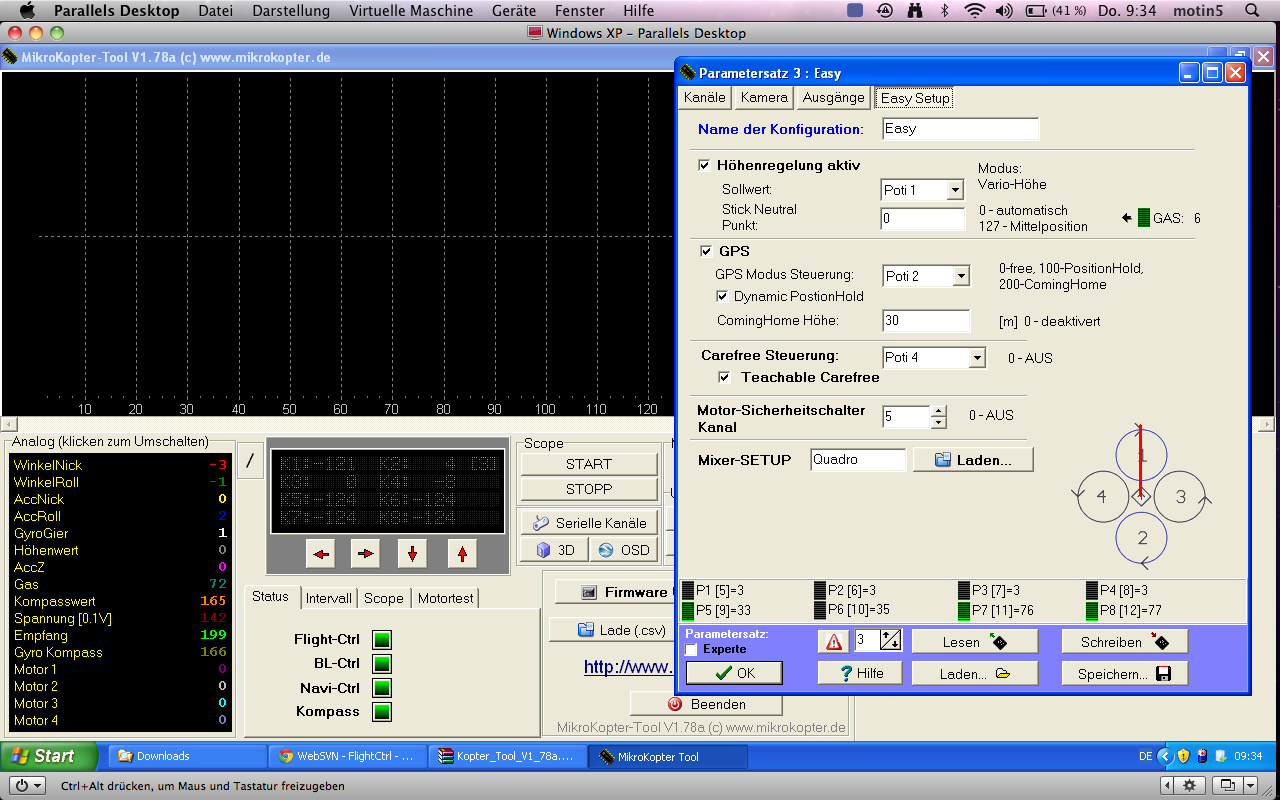
Task: Open the Geräte menu
Action: pos(514,11)
